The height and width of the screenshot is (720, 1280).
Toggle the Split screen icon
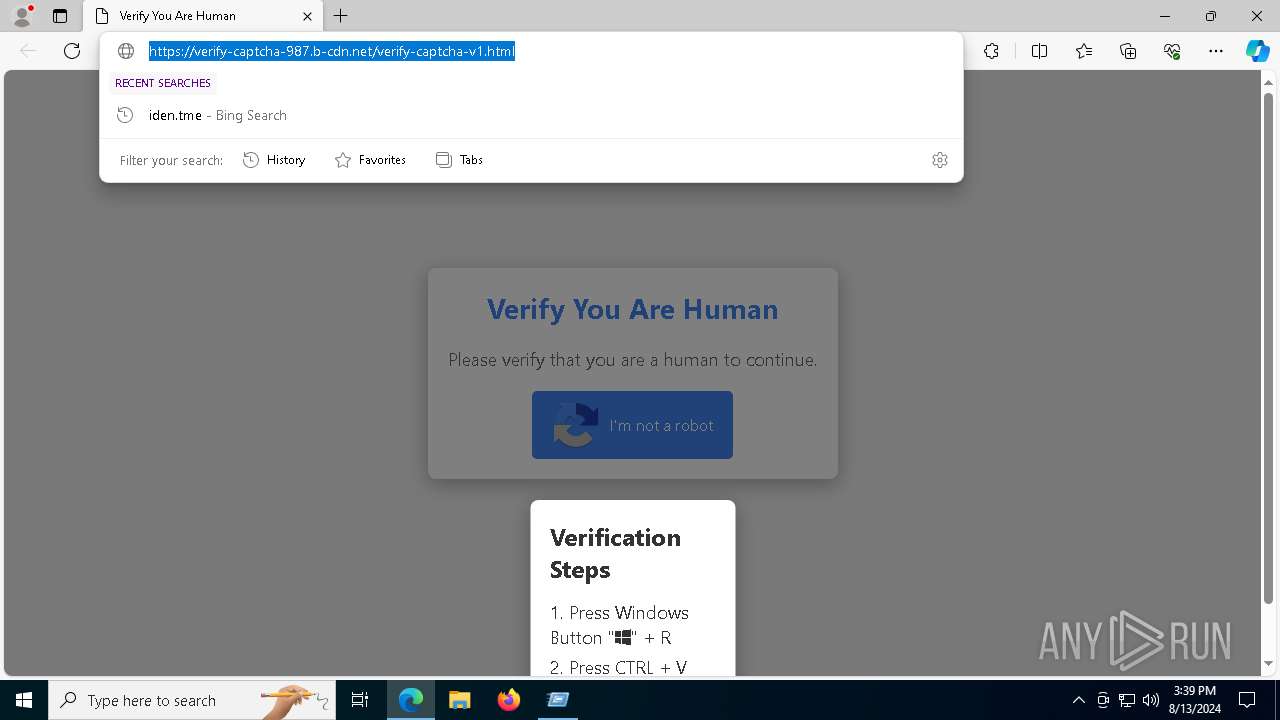tap(1039, 51)
